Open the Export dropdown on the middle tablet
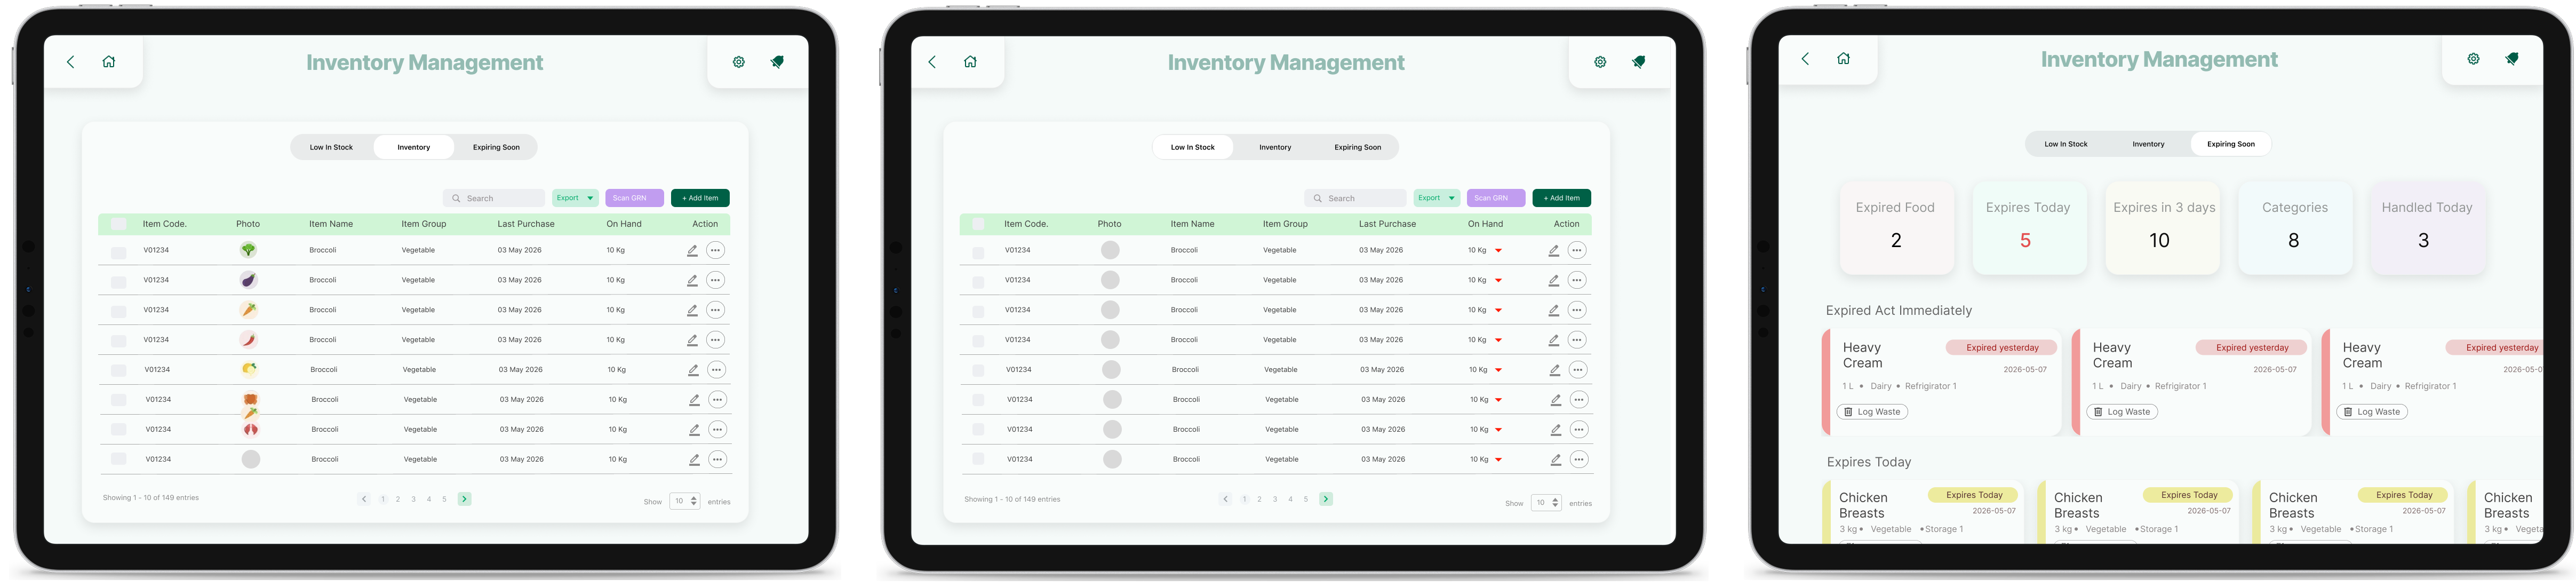This screenshot has height=587, width=2576. [x=1436, y=198]
